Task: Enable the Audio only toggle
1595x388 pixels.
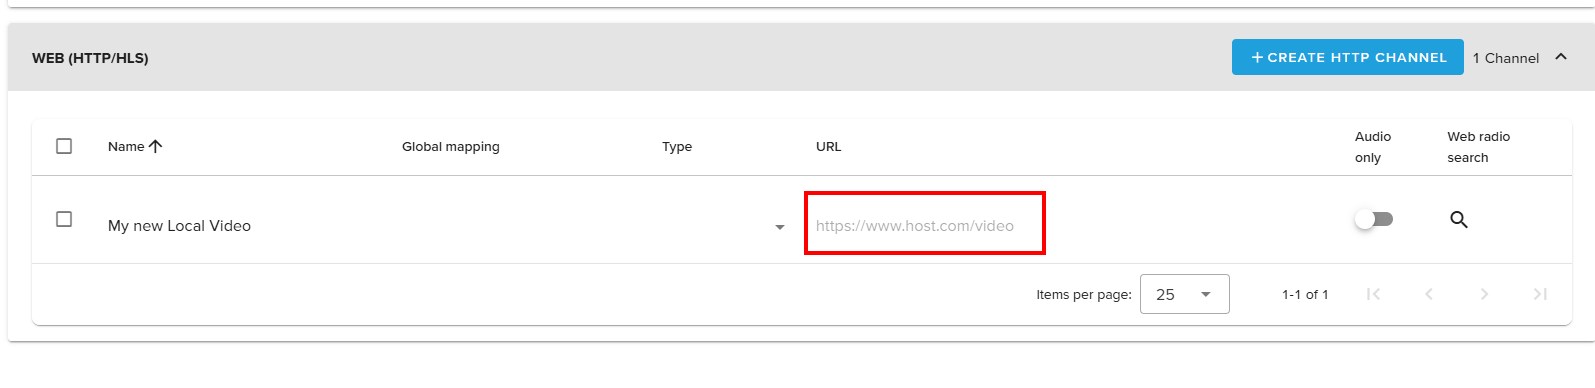Action: click(x=1374, y=219)
